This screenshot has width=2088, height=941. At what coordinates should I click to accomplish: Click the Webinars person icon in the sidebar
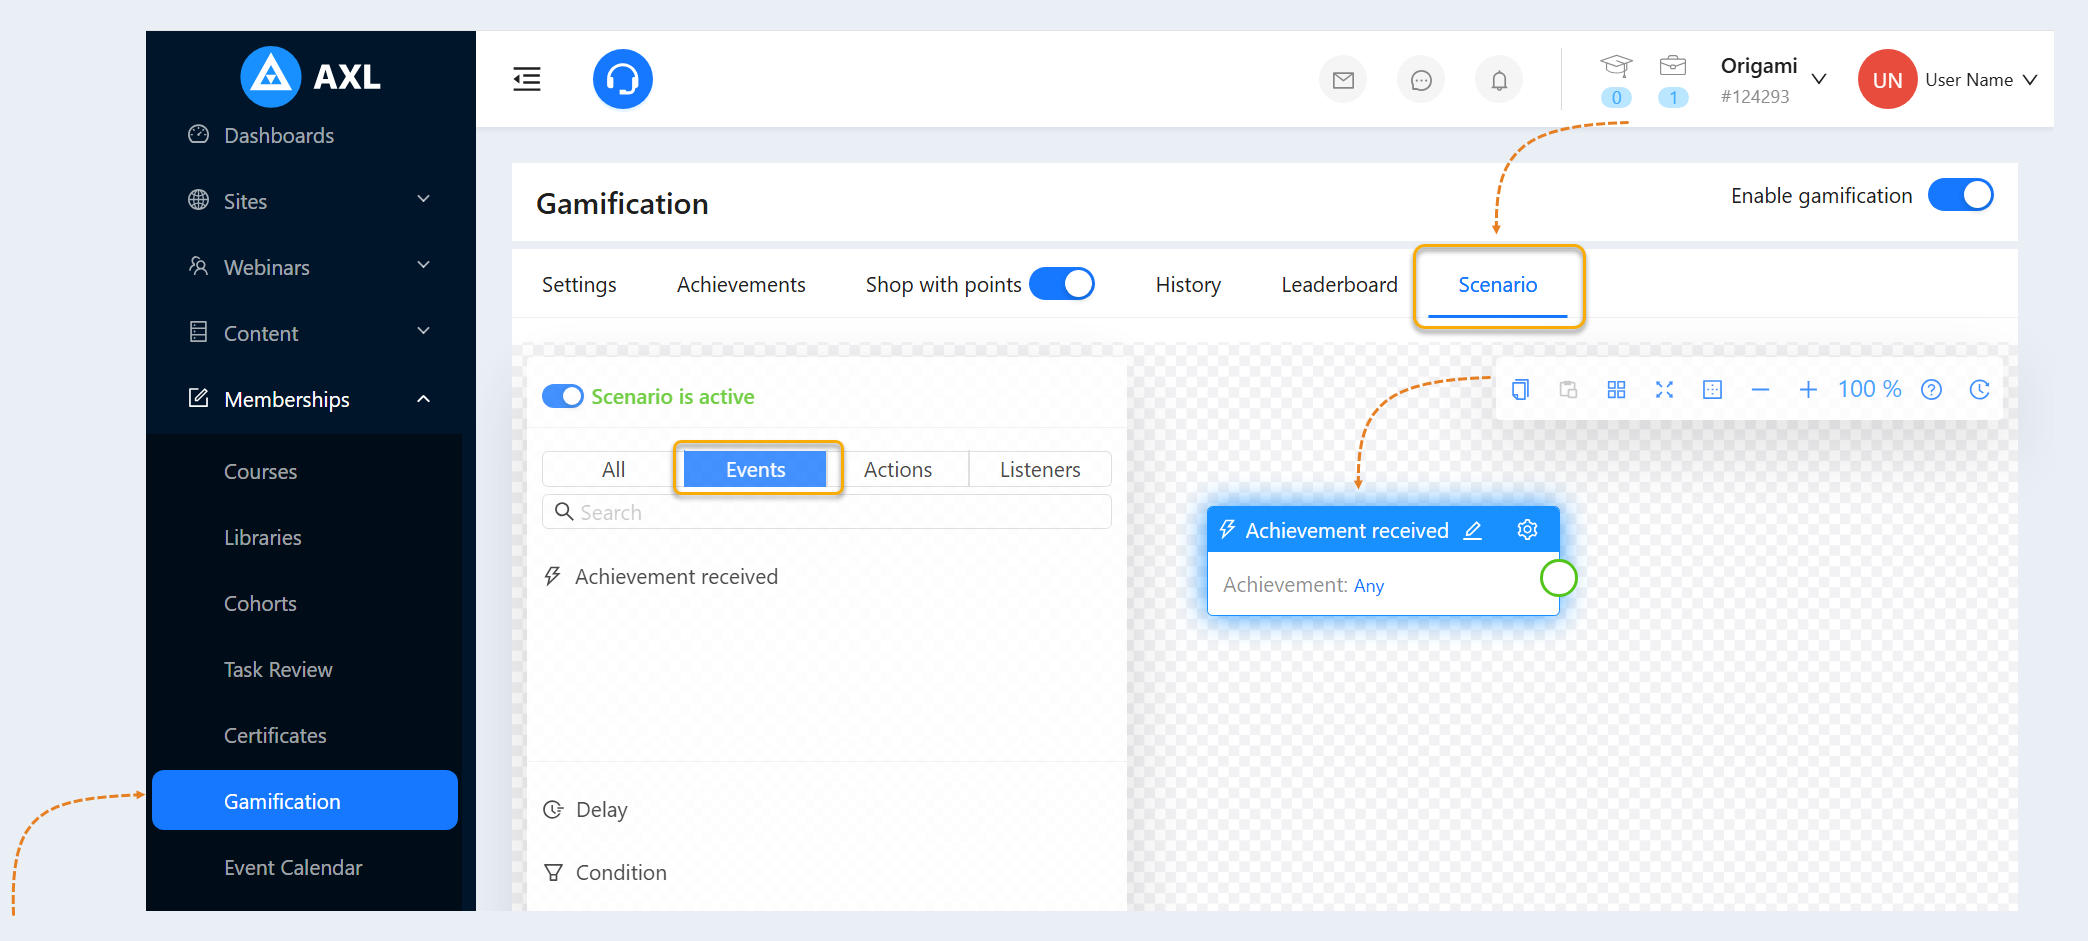(199, 266)
